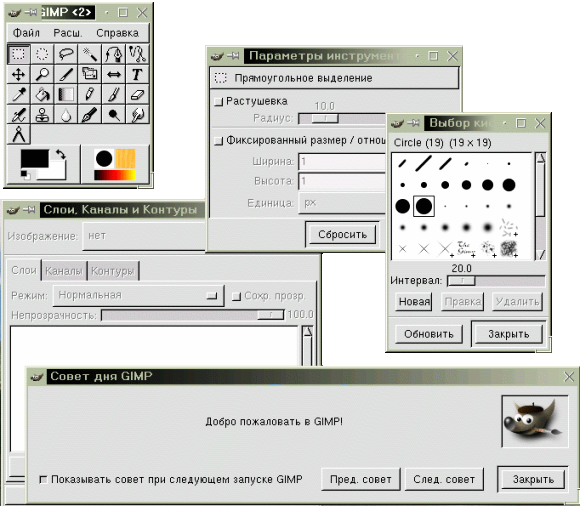Swap foreground and background colors arrow

pos(61,154)
